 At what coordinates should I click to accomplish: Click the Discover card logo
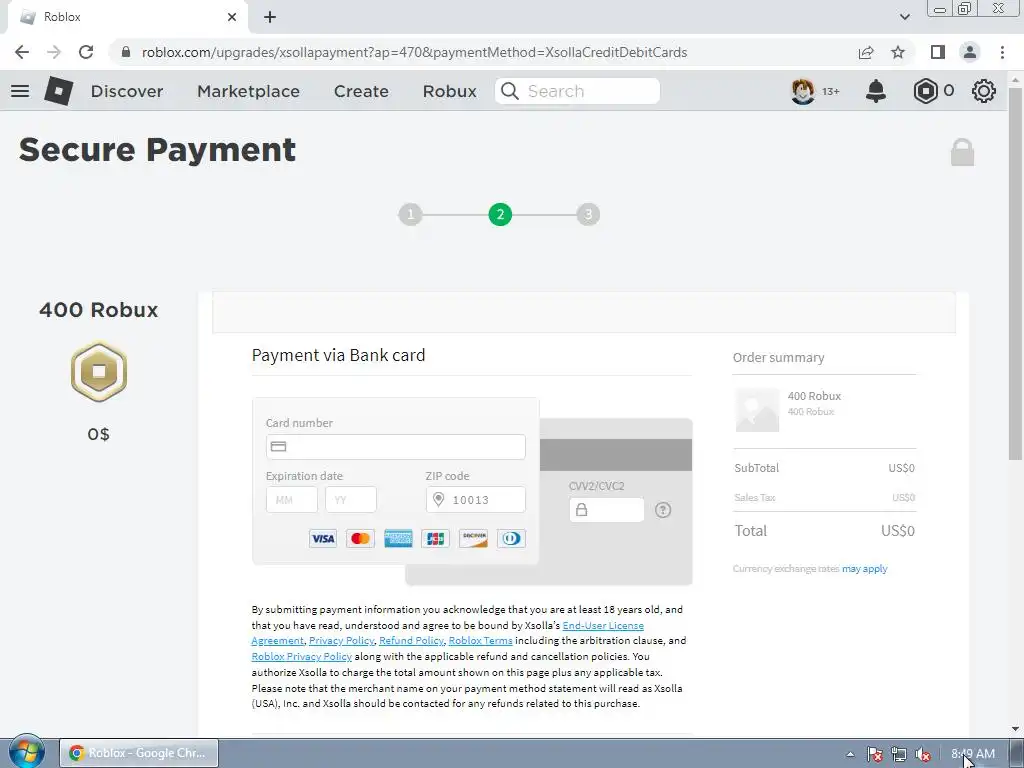473,539
